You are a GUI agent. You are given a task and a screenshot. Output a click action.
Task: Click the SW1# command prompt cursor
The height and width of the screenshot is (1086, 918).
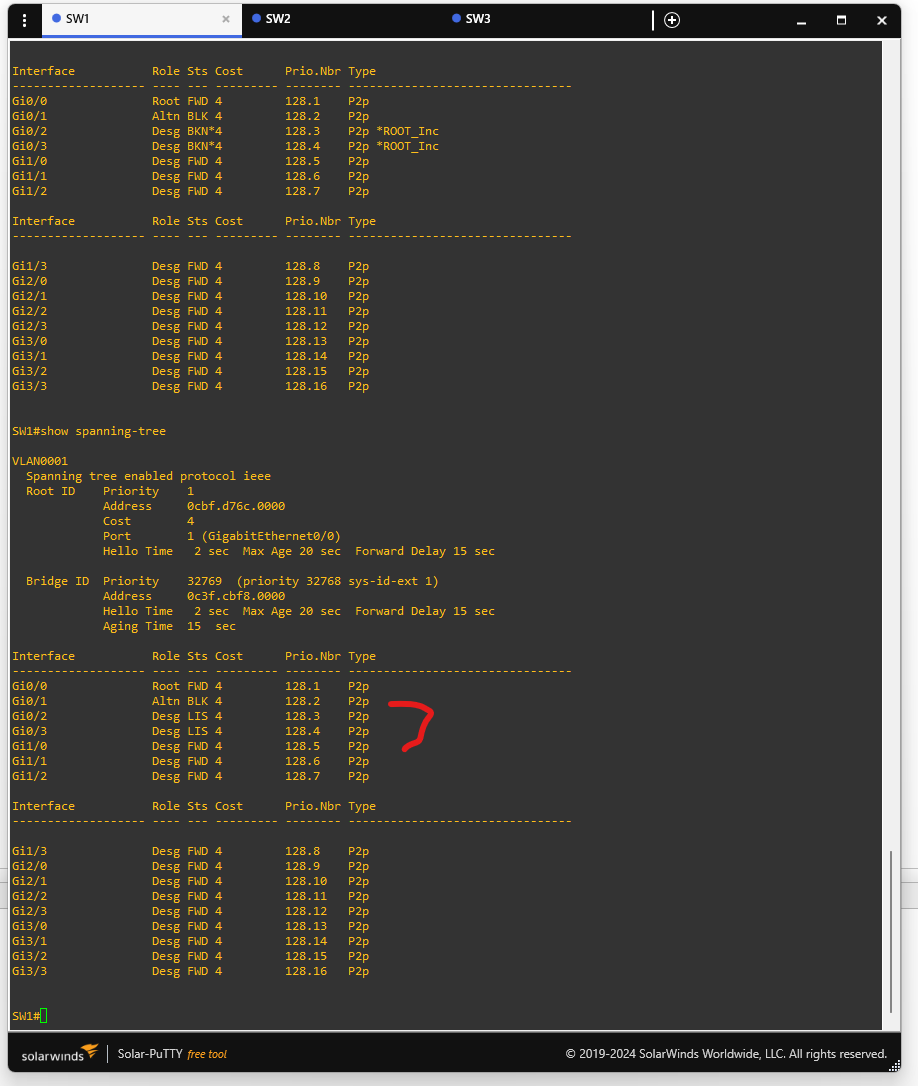(44, 1016)
